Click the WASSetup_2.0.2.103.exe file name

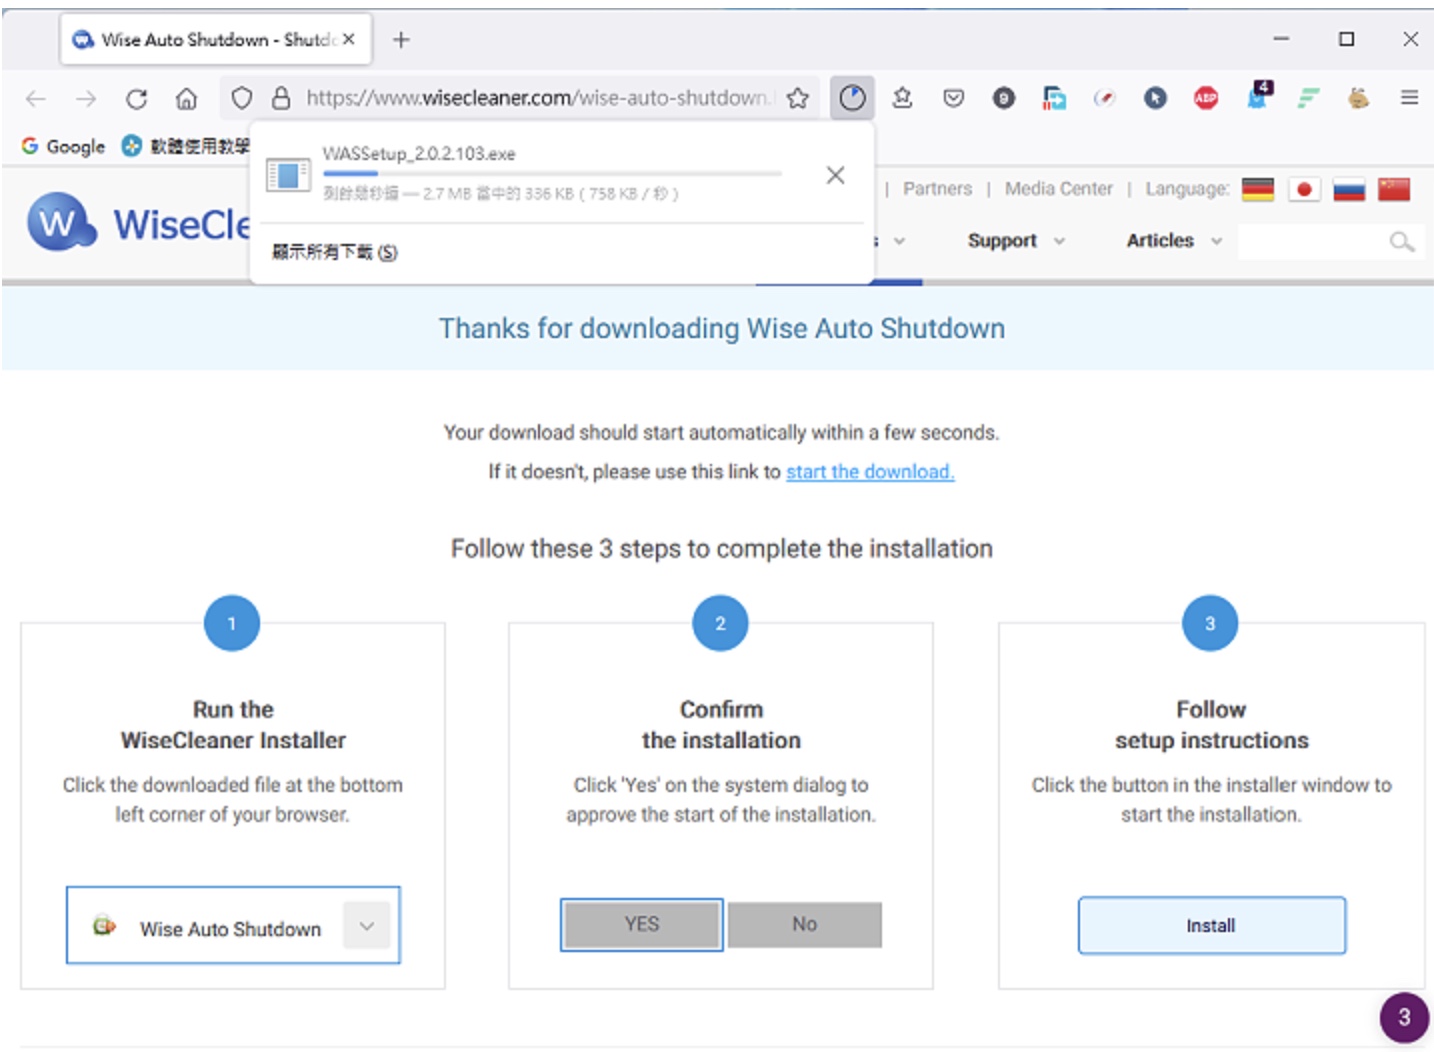[x=418, y=154]
